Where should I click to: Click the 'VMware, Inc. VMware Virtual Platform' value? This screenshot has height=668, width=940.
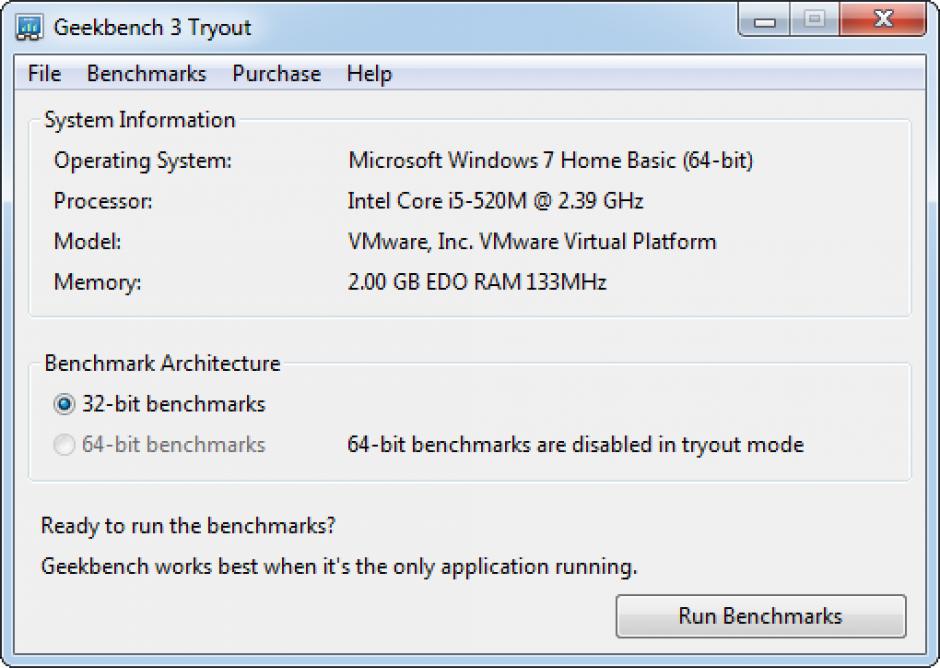(532, 242)
